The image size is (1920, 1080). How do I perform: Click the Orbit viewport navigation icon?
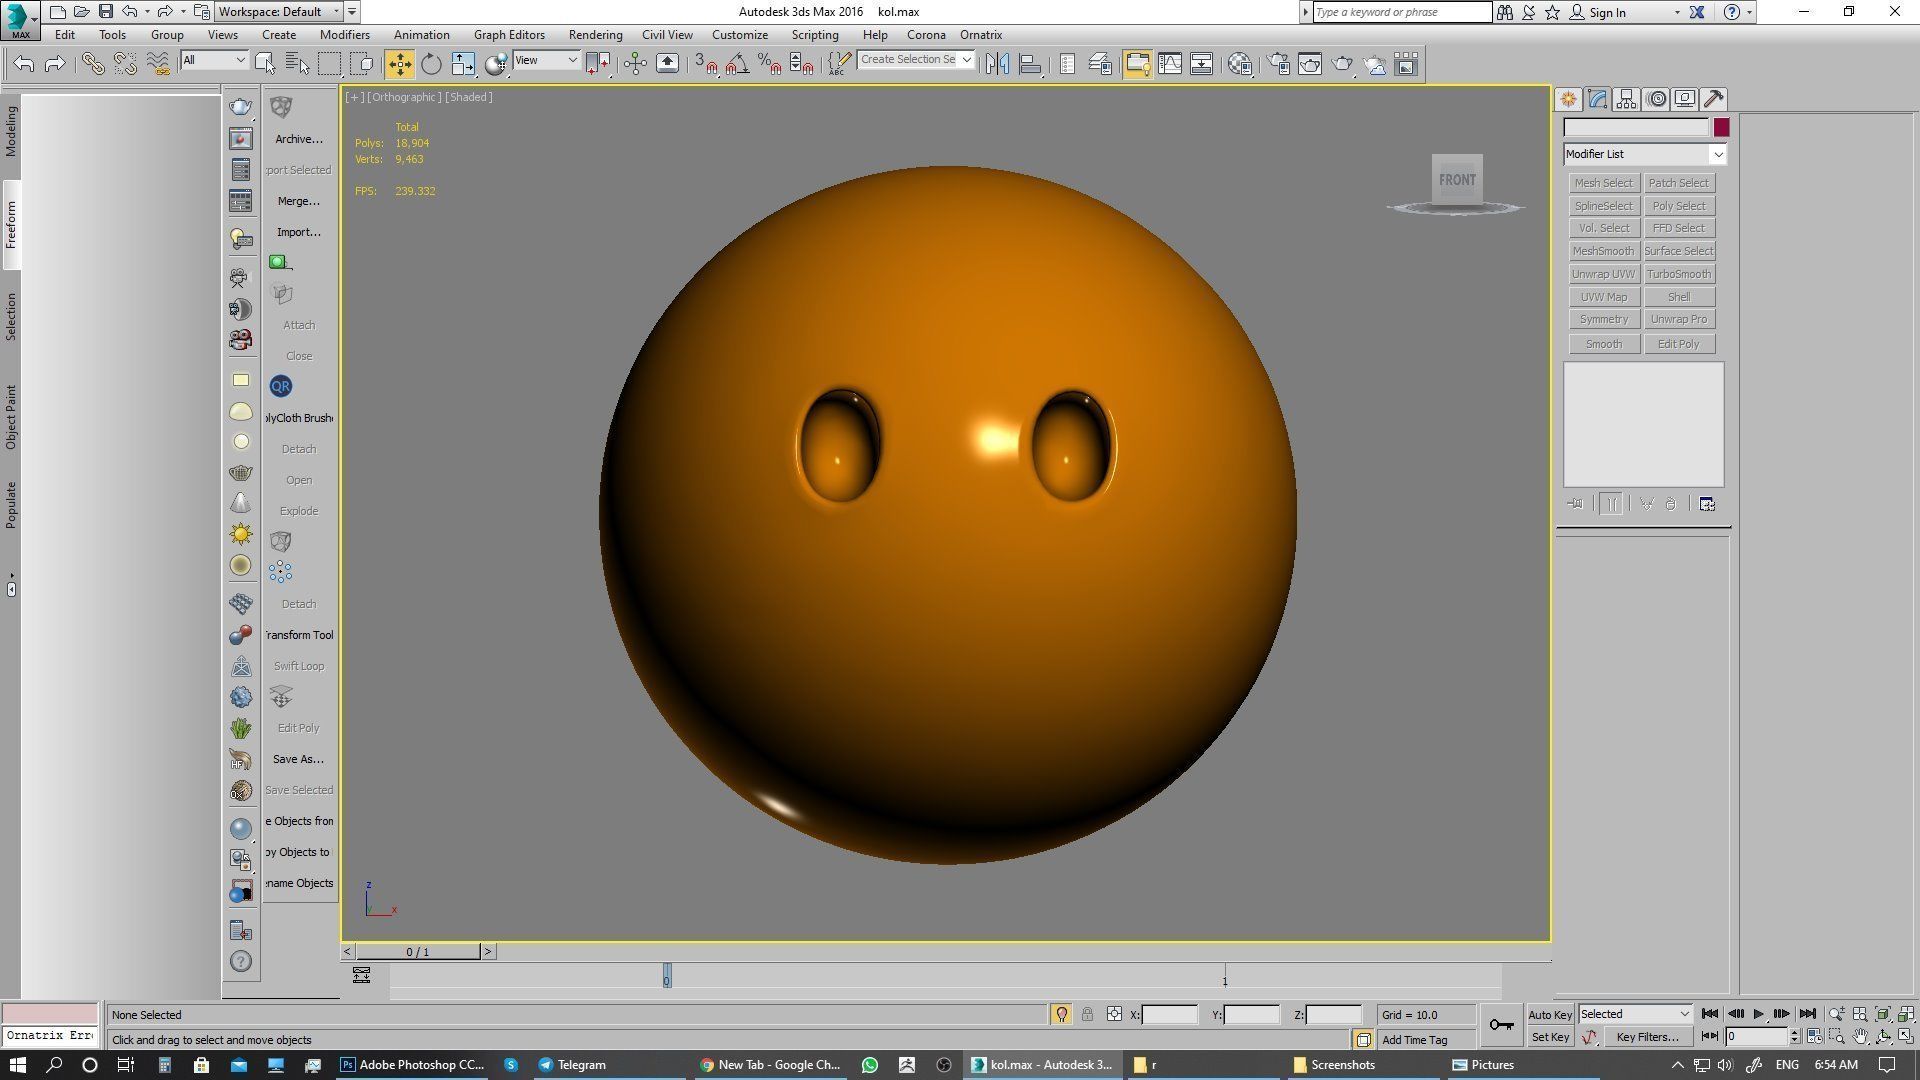pyautogui.click(x=1883, y=1037)
